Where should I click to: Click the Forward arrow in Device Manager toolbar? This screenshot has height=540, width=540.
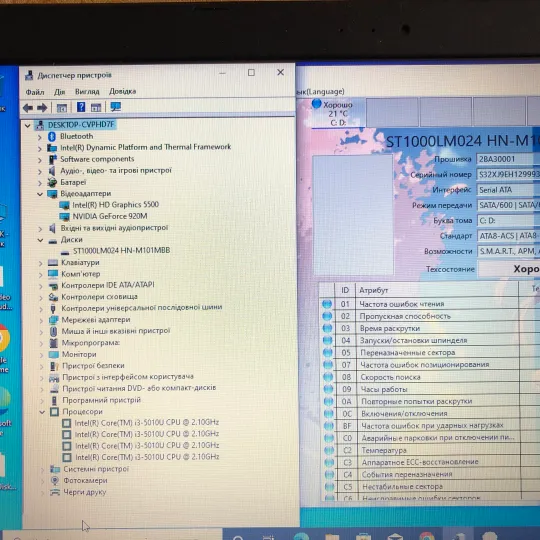pyautogui.click(x=42, y=108)
